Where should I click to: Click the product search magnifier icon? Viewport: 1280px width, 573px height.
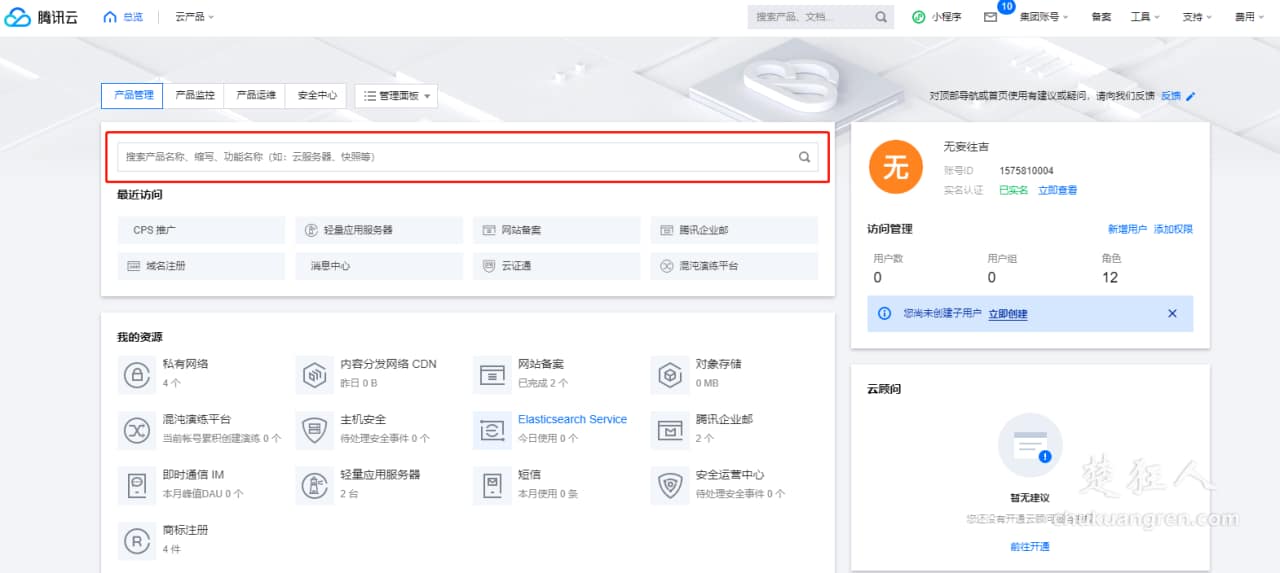pyautogui.click(x=804, y=157)
